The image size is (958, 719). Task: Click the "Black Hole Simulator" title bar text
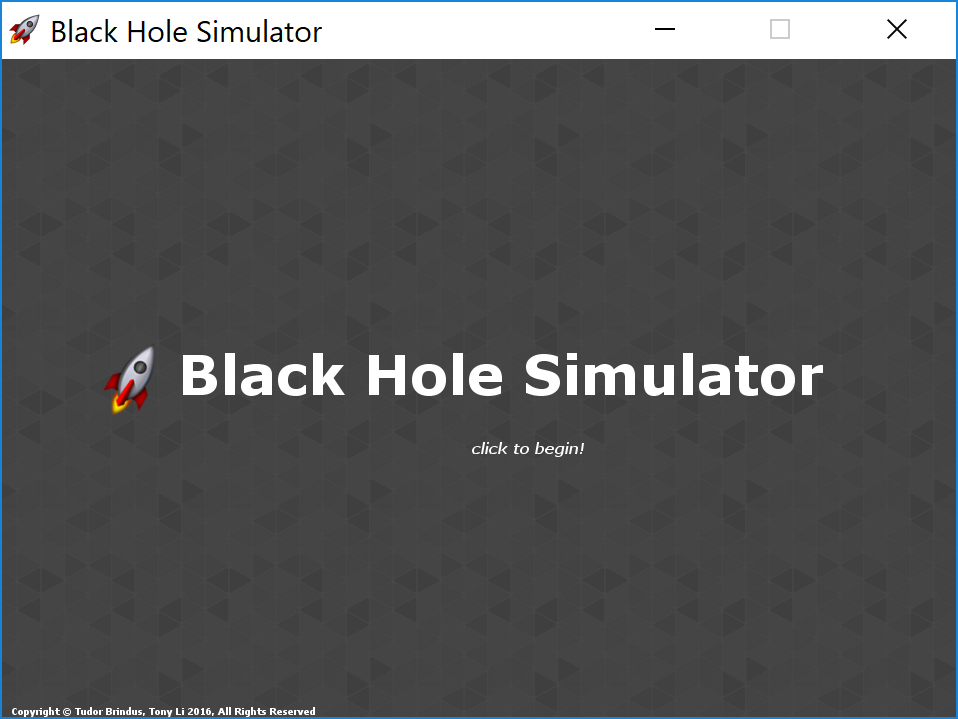[186, 32]
